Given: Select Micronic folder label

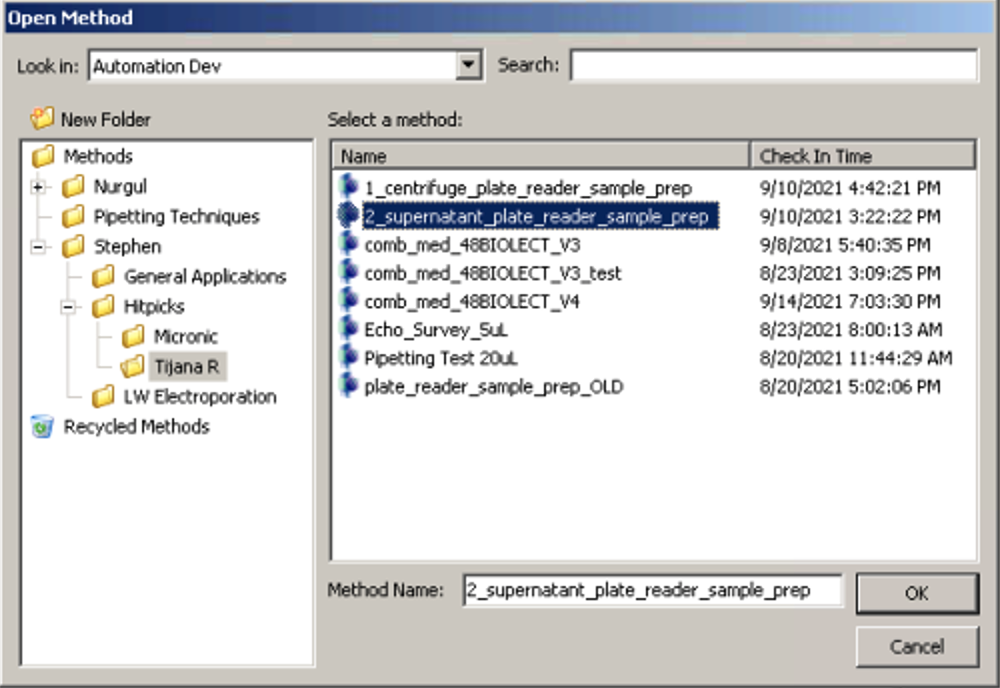Looking at the screenshot, I should [x=186, y=336].
